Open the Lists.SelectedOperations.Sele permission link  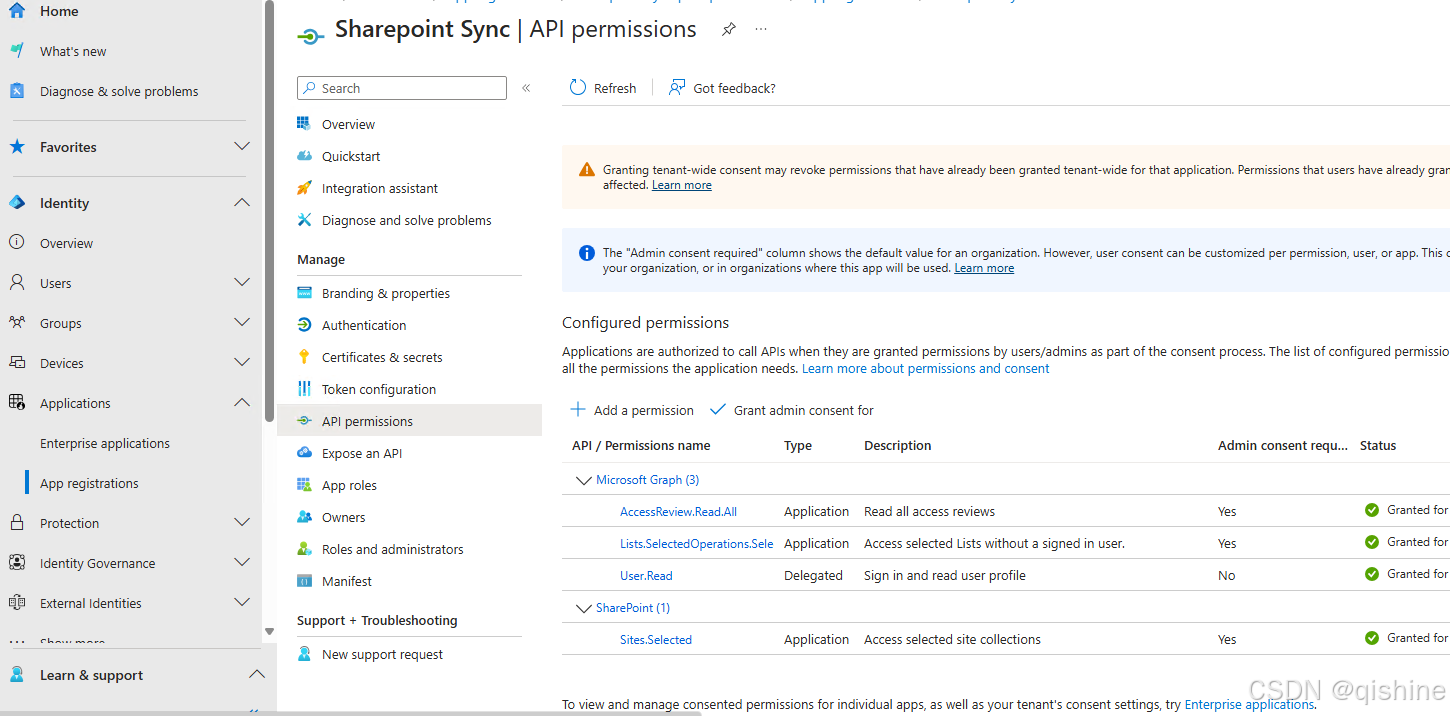696,543
